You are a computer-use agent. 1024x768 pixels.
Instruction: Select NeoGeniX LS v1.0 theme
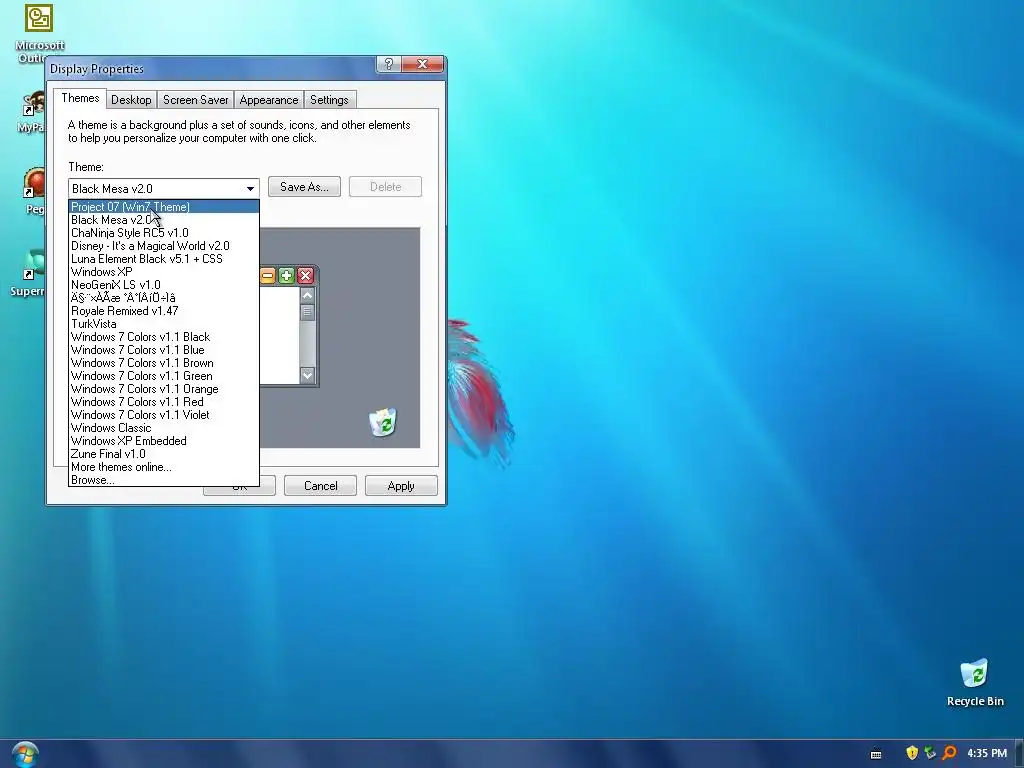point(164,285)
